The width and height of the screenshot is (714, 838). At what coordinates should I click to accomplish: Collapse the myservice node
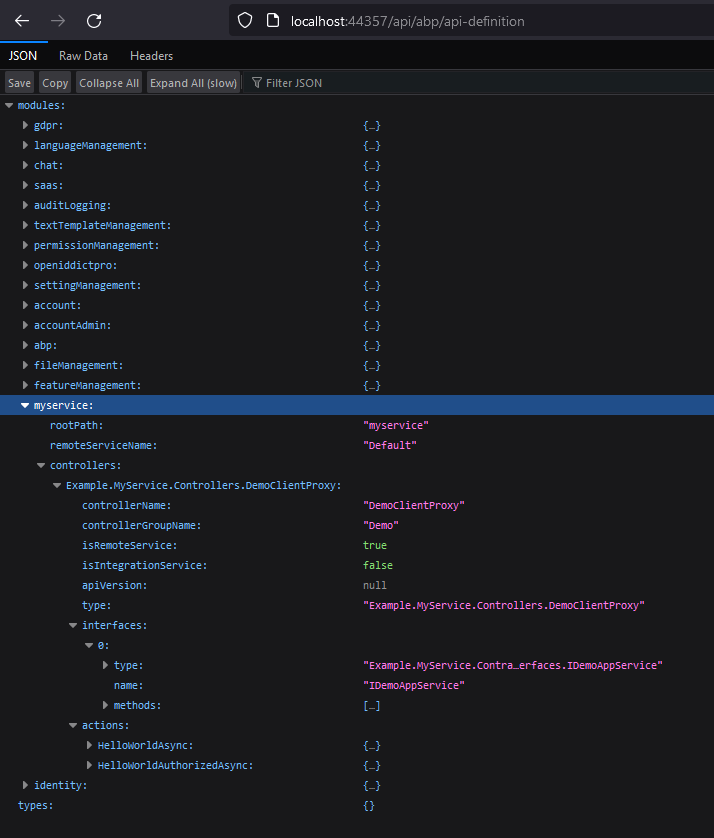coord(26,406)
